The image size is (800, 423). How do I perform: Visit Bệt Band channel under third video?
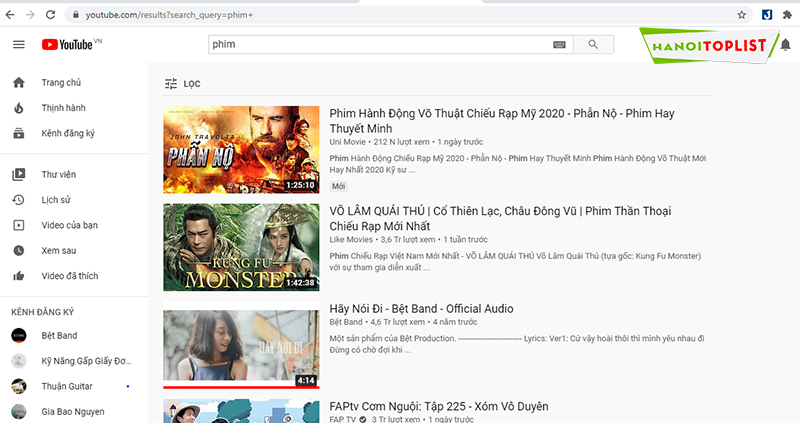345,322
